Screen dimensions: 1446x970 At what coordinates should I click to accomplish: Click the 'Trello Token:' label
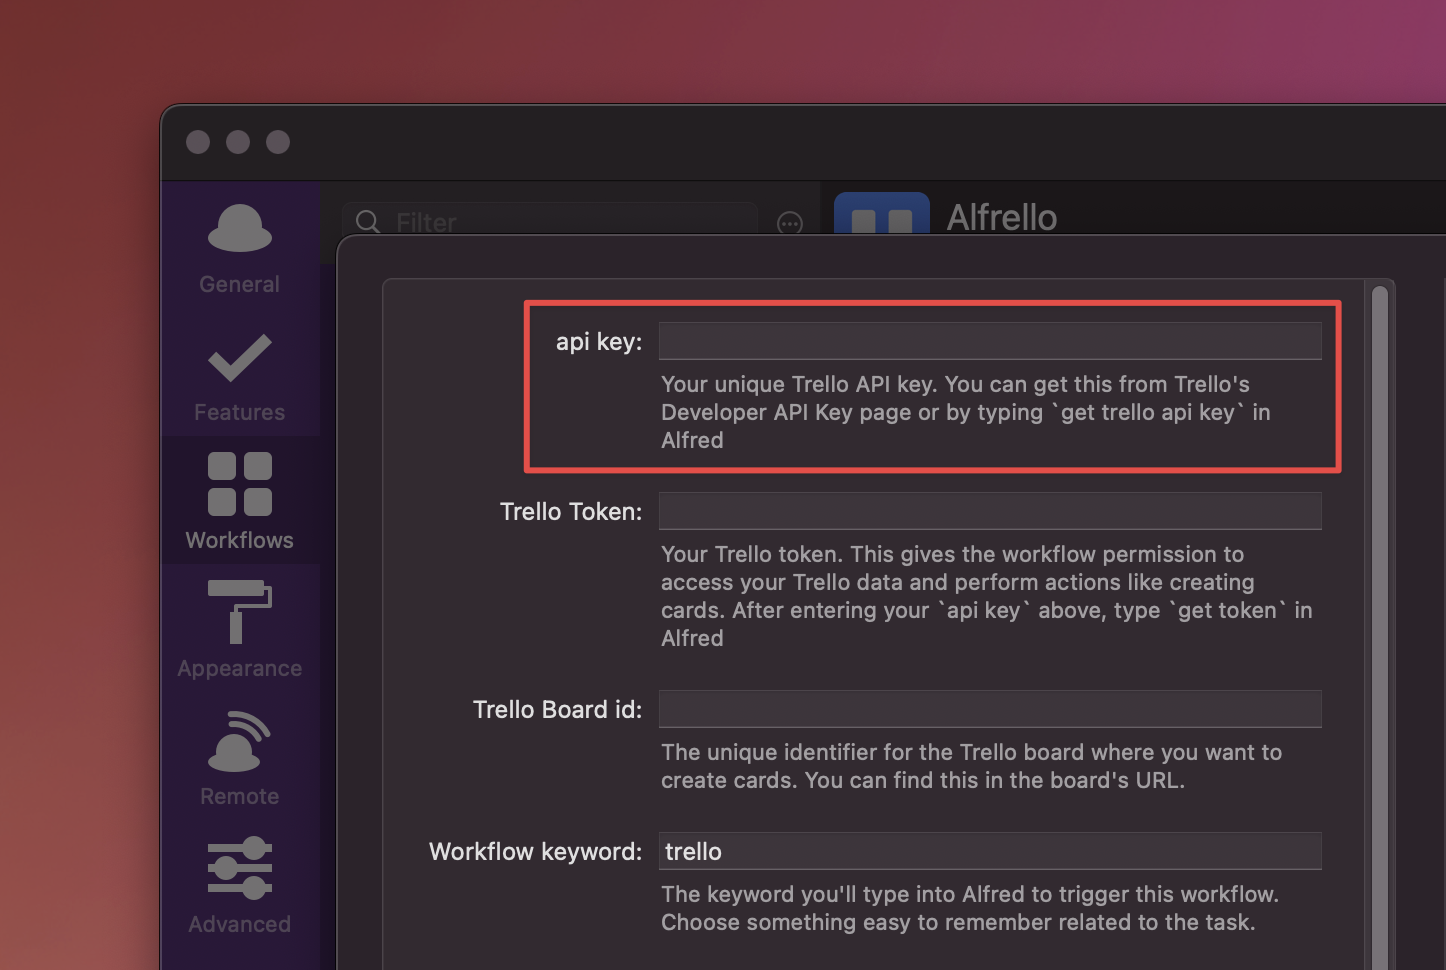point(571,512)
